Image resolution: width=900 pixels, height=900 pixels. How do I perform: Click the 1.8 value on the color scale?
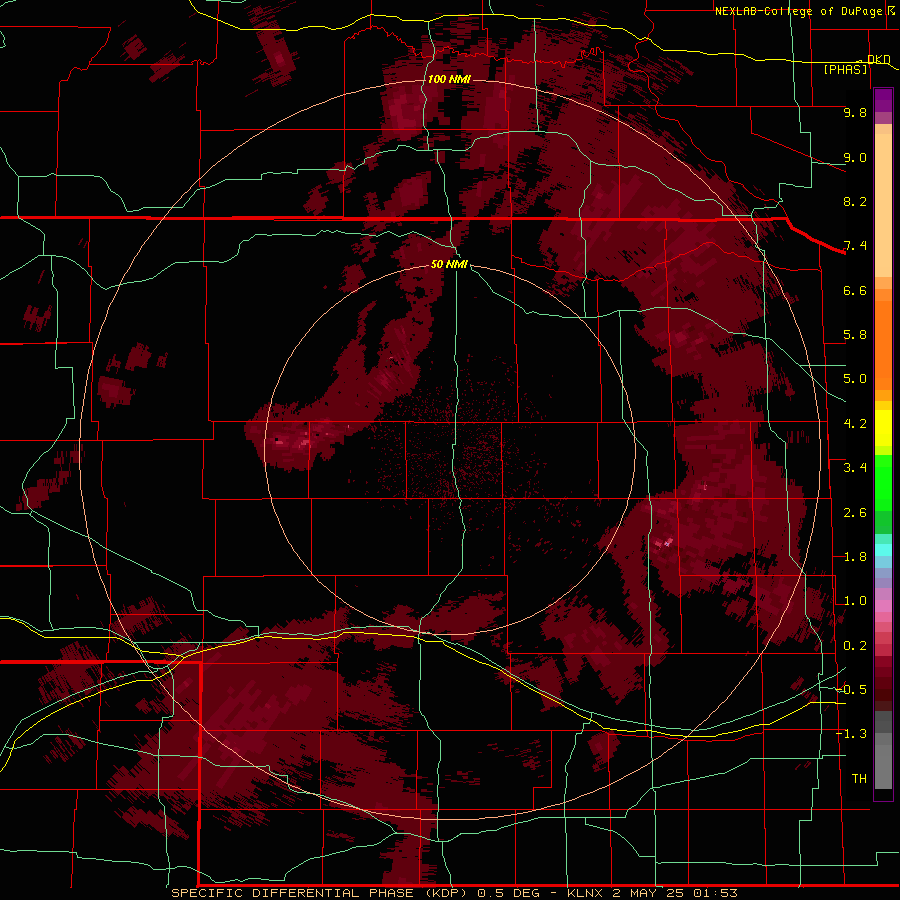tap(855, 557)
